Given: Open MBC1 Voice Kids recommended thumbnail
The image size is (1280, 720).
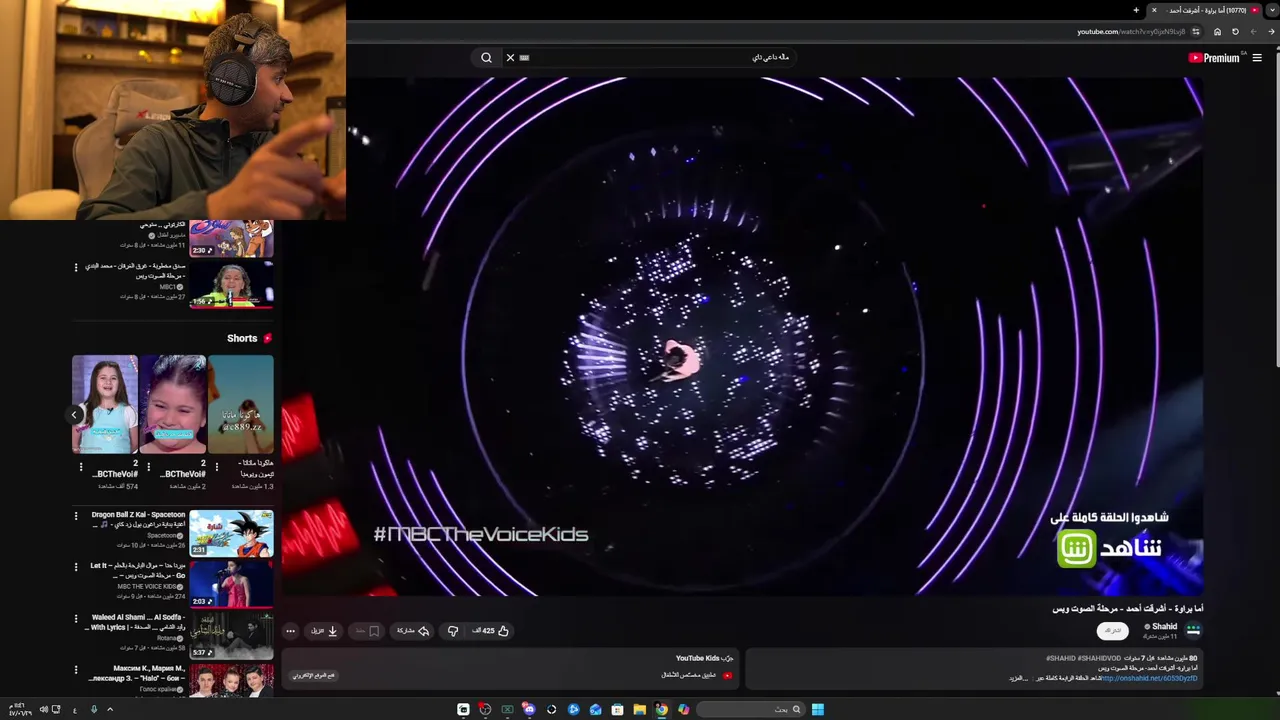Looking at the screenshot, I should pos(231,284).
